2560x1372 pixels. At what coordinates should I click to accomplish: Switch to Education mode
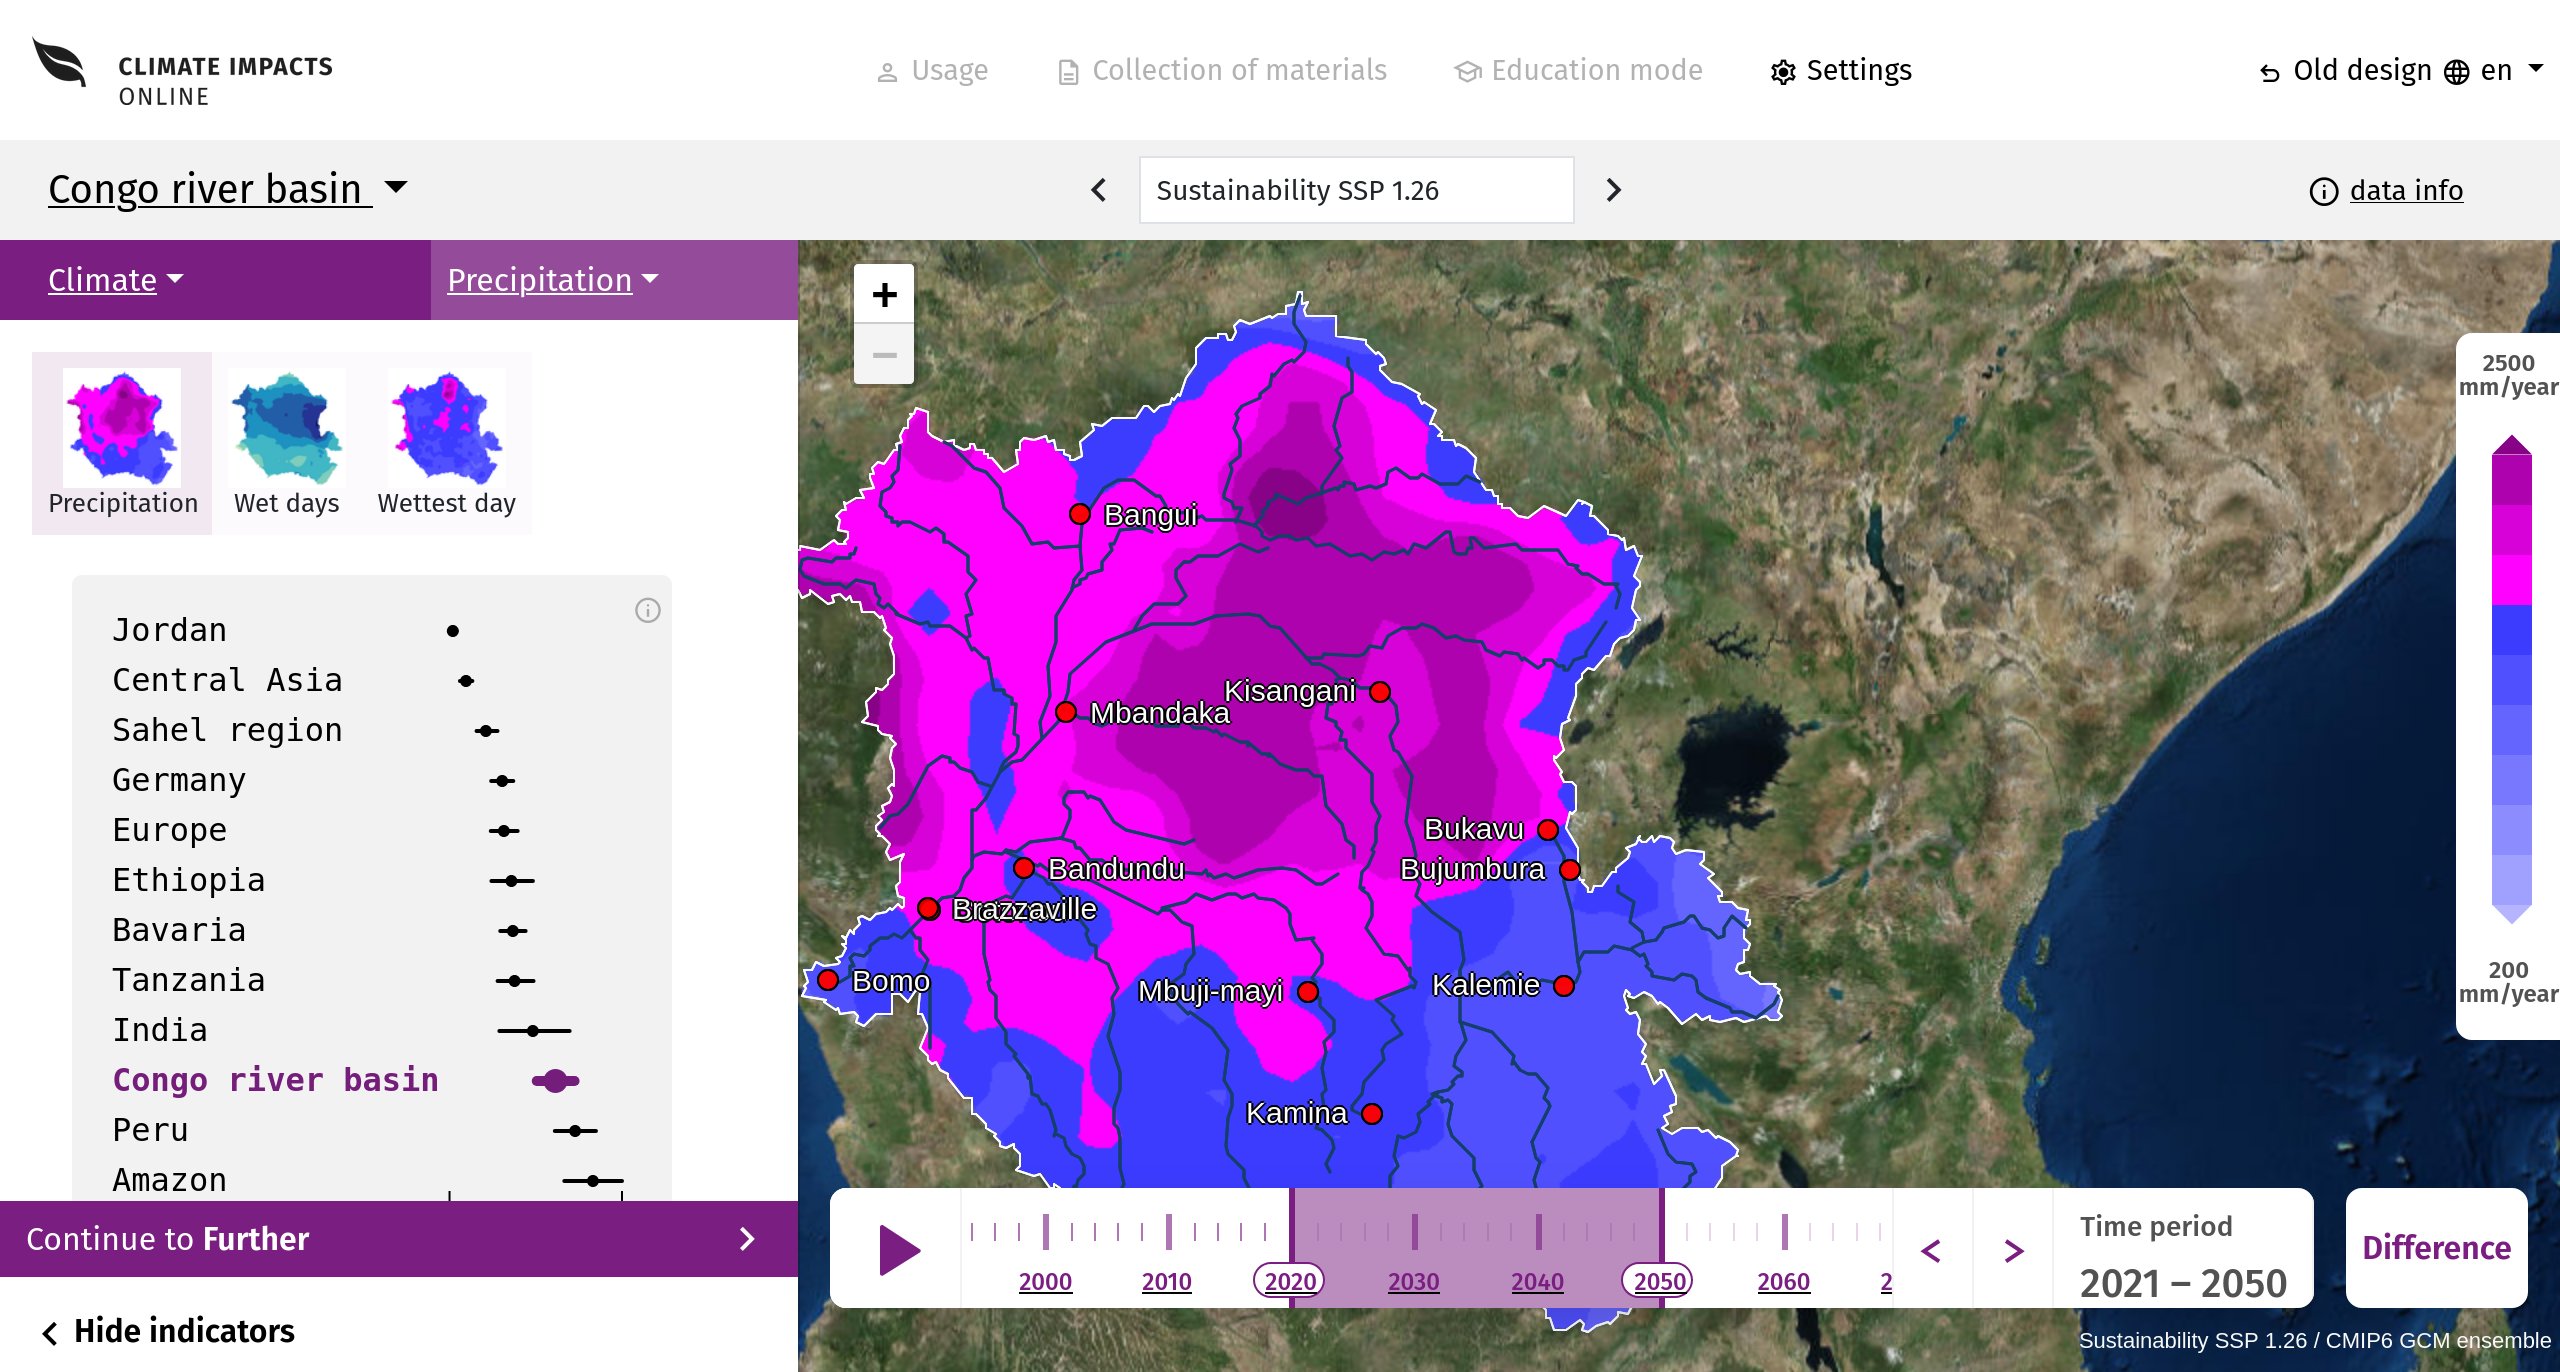(x=1578, y=71)
